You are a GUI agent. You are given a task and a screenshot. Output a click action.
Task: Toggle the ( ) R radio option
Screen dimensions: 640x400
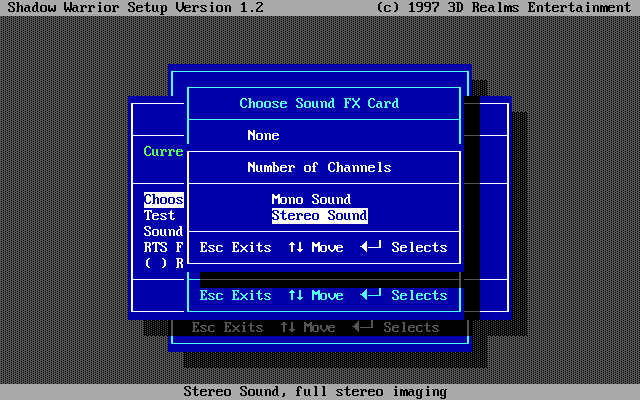coord(164,263)
